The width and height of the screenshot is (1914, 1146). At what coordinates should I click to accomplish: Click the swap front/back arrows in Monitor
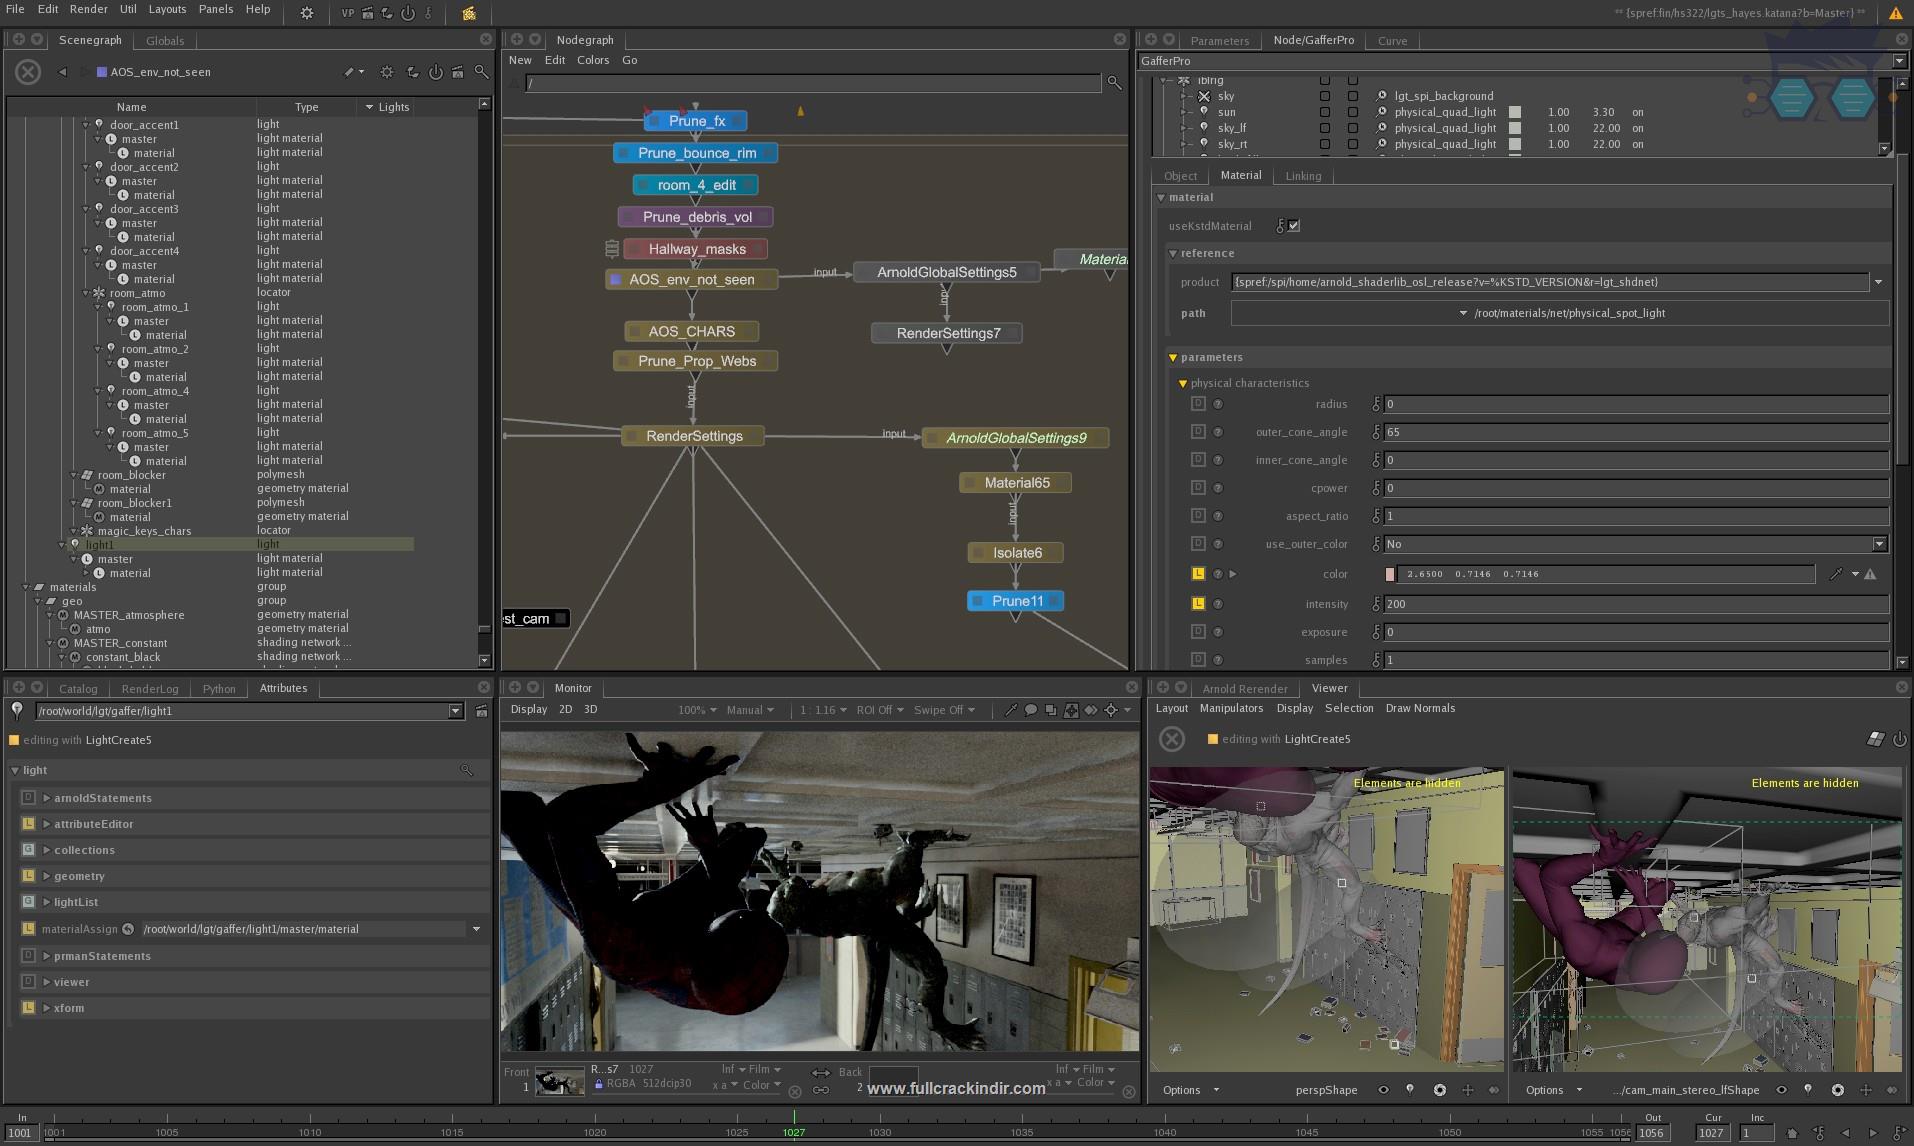821,1072
